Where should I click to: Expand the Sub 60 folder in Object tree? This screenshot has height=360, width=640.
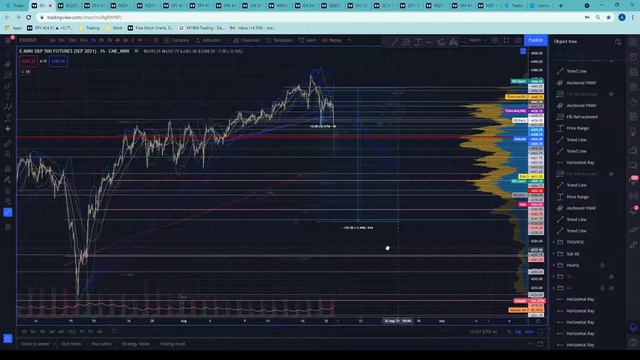click(554, 254)
